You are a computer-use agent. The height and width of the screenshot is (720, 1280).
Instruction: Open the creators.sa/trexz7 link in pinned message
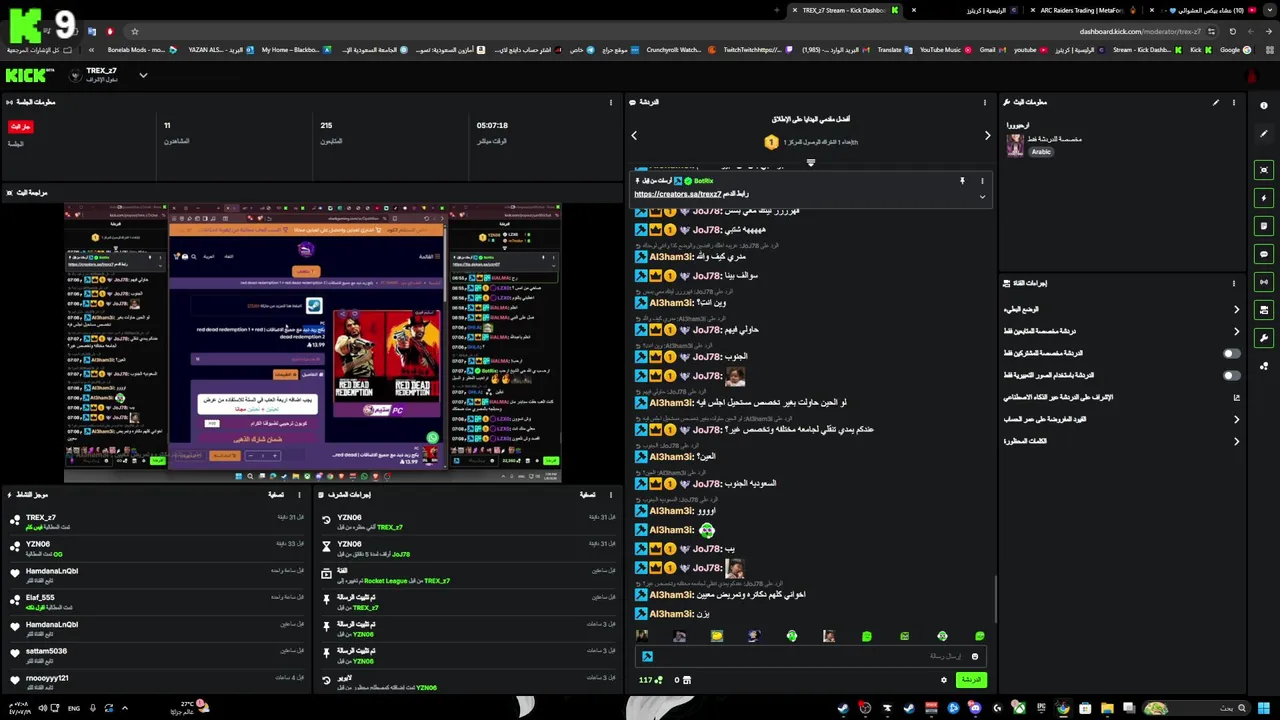pos(677,194)
